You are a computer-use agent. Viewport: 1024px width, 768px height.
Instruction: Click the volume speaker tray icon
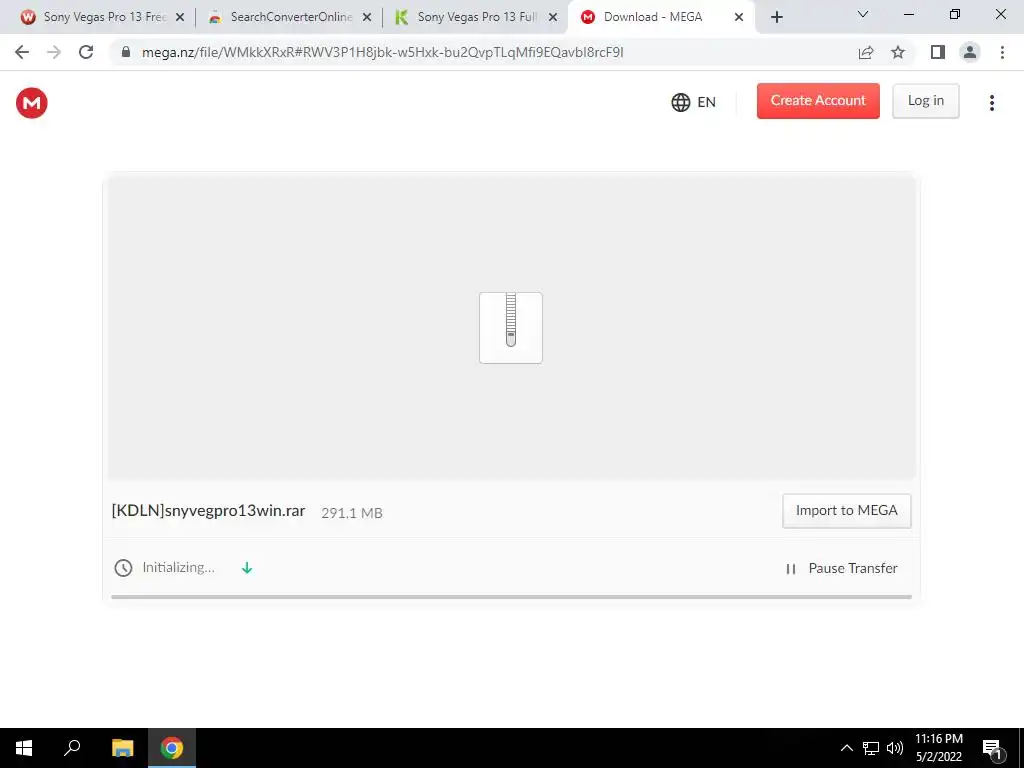(x=895, y=748)
